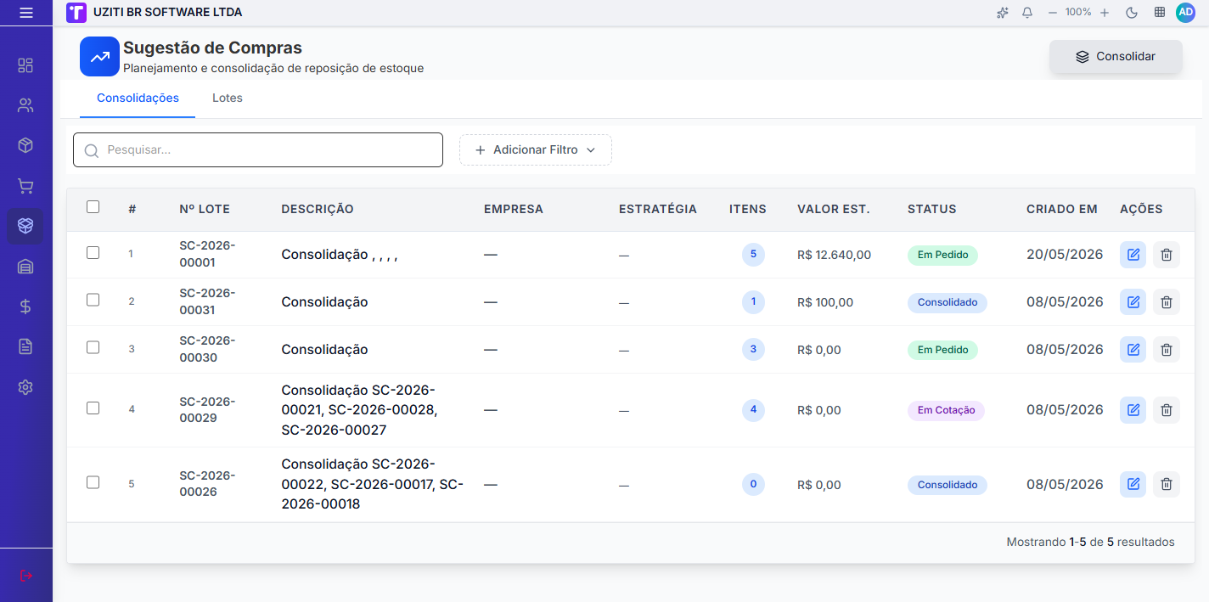This screenshot has width=1209, height=602.
Task: Focus the Pesquisar search field
Action: pyautogui.click(x=258, y=150)
